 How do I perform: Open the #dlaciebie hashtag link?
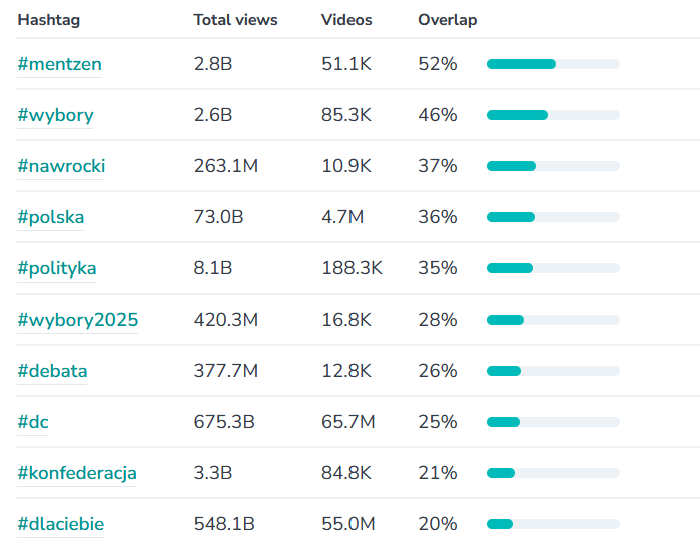coord(61,524)
